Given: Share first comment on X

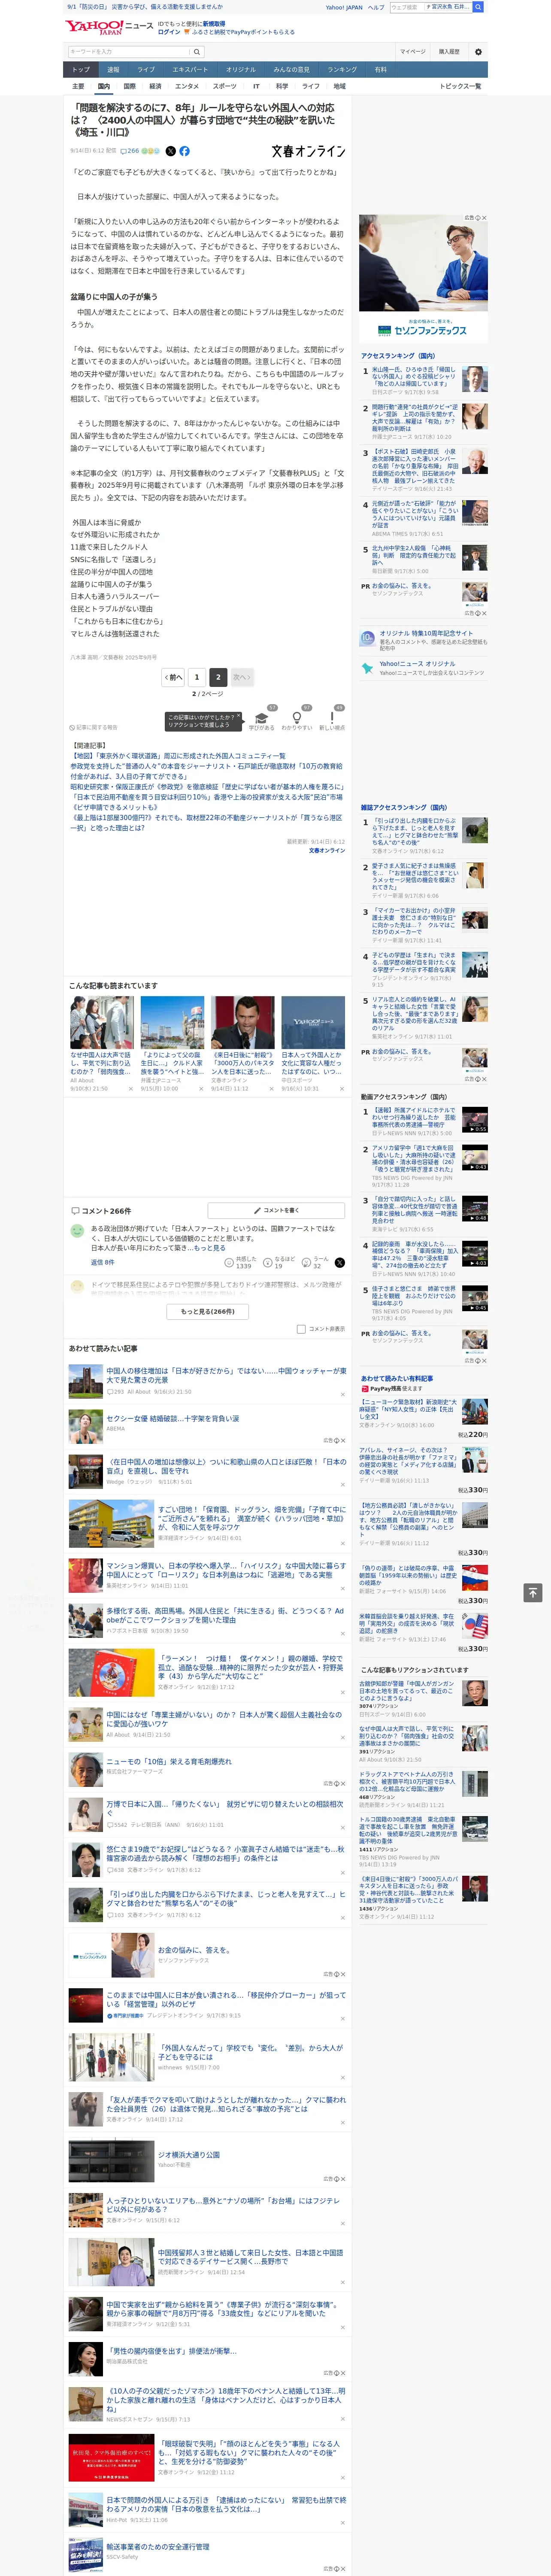Looking at the screenshot, I should click(x=339, y=1263).
